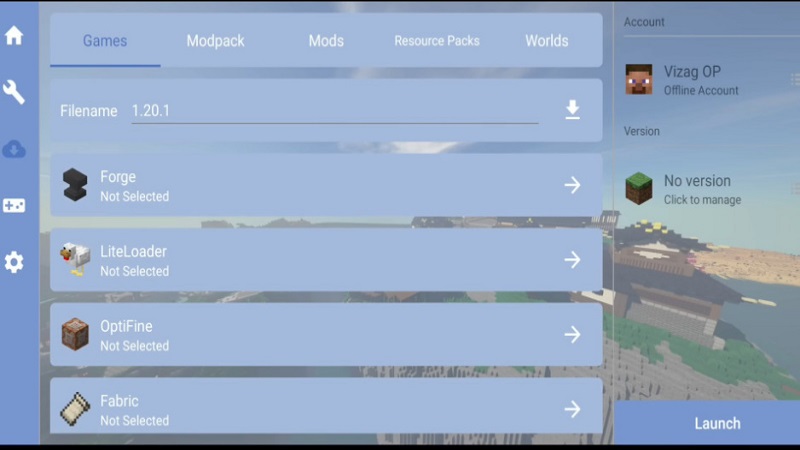Click the LiteLoader chicken icon
800x450 pixels.
76,259
